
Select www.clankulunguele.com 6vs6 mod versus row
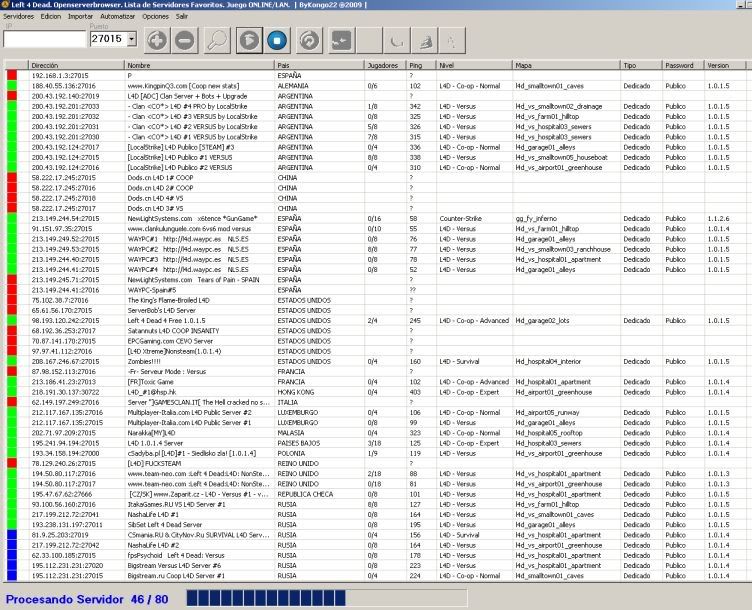[x=376, y=229]
